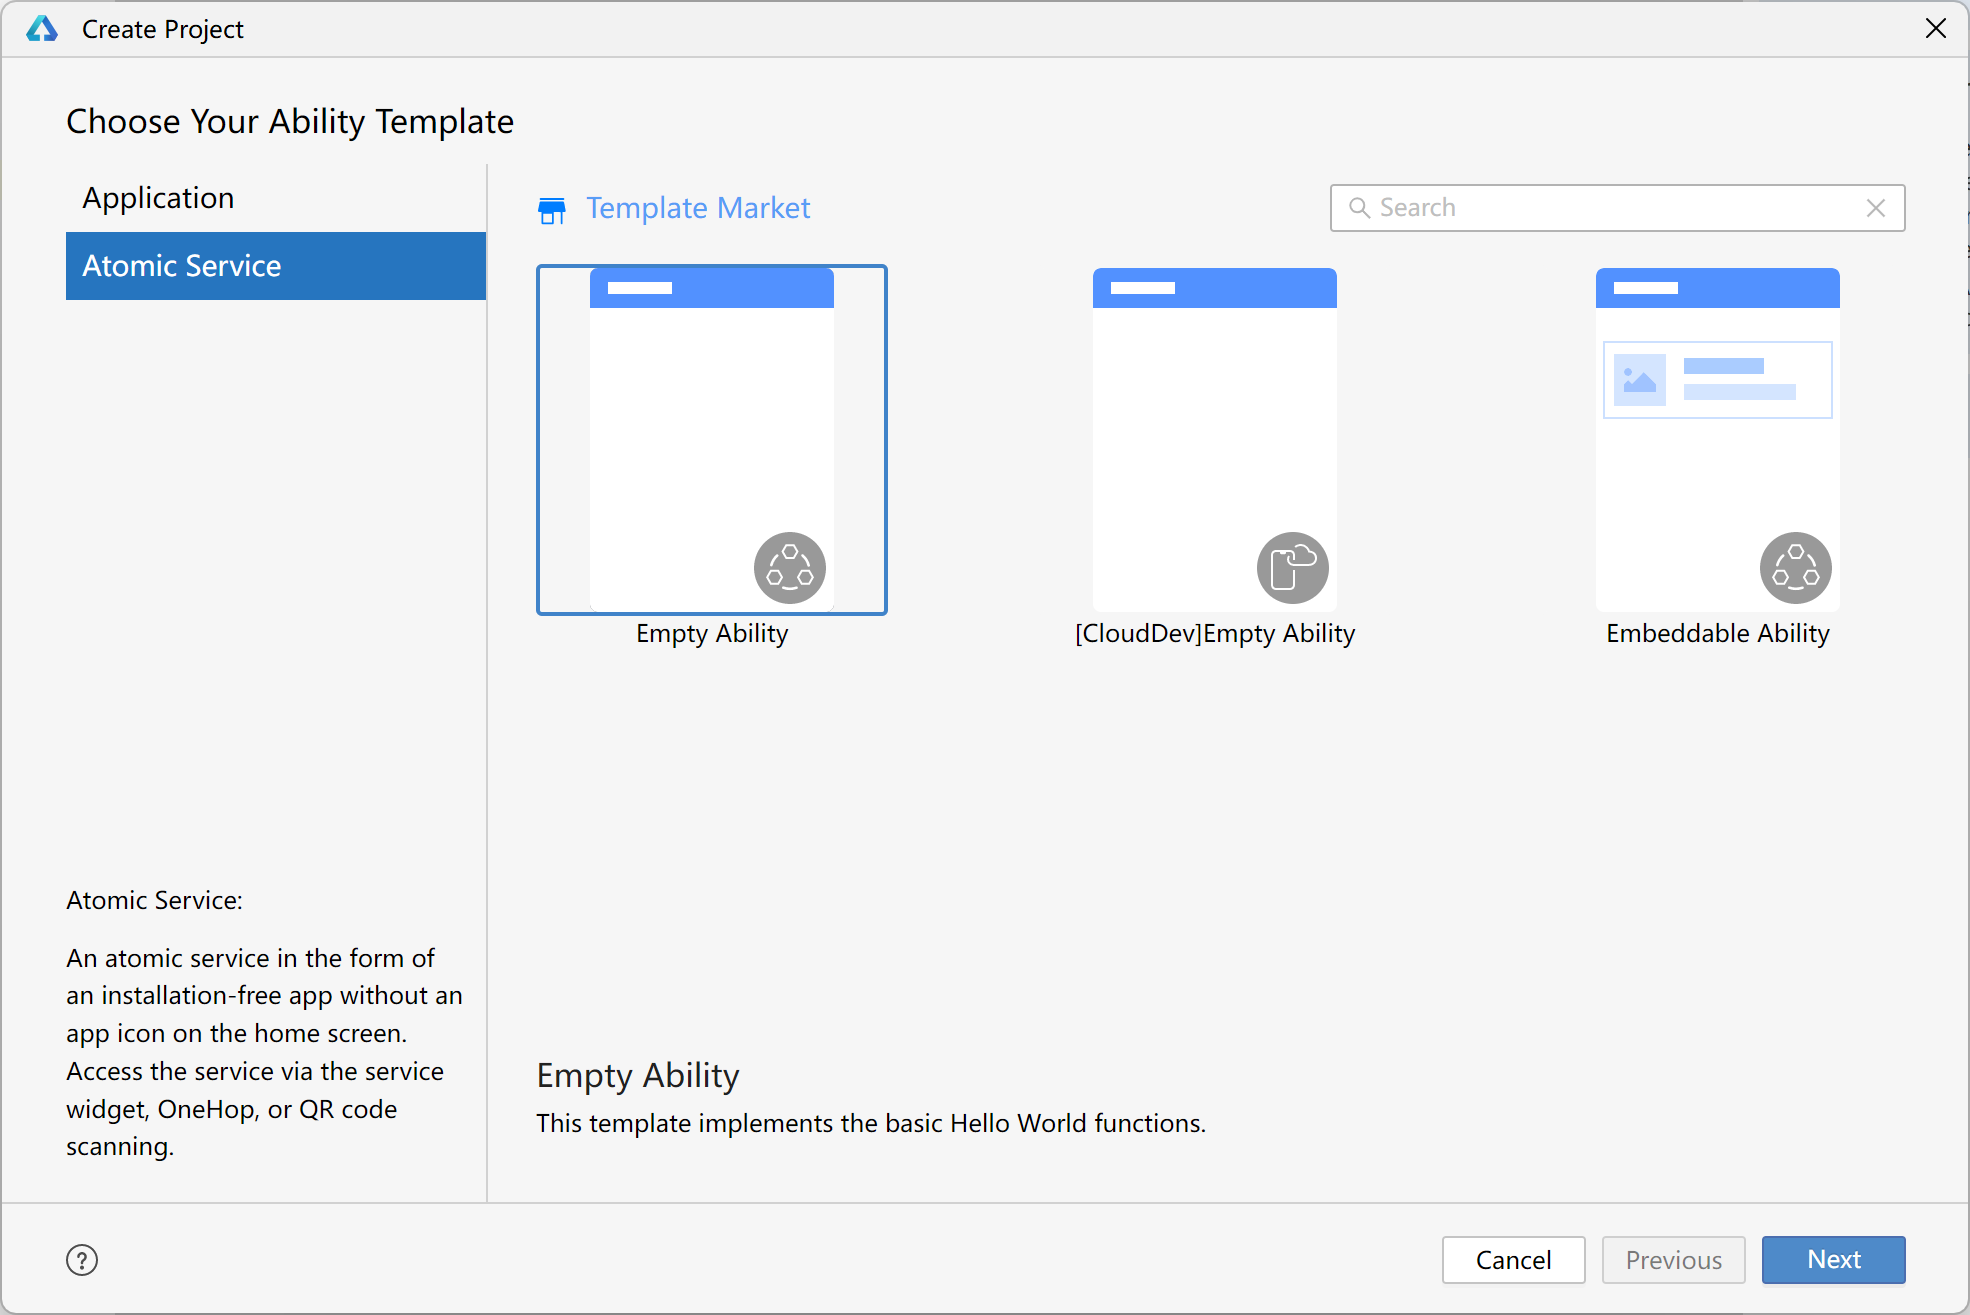Click the Next button
The height and width of the screenshot is (1315, 1970).
[x=1833, y=1260]
